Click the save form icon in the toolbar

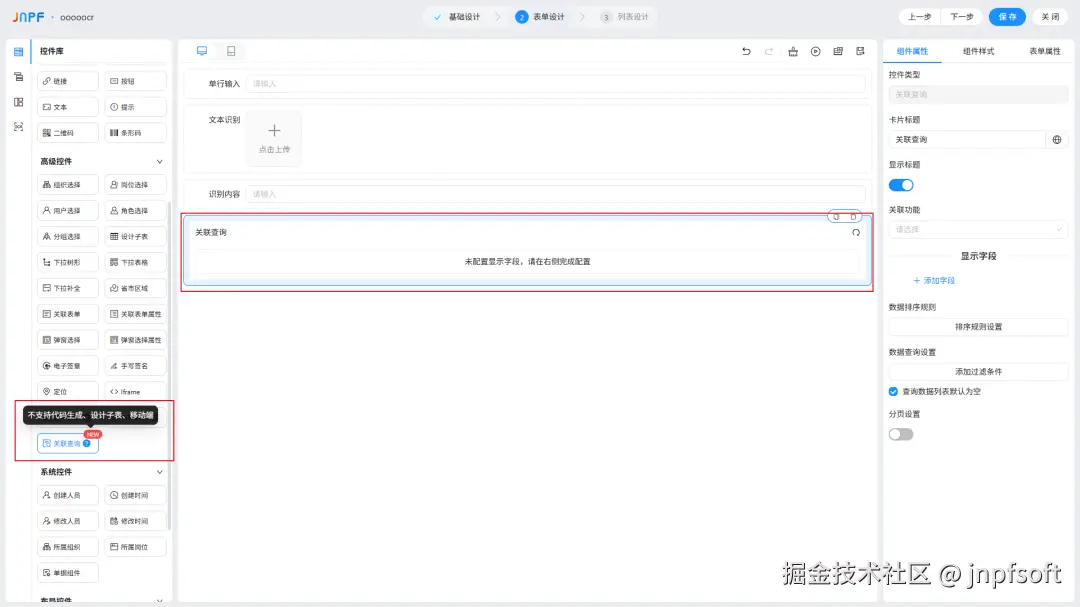coord(861,52)
